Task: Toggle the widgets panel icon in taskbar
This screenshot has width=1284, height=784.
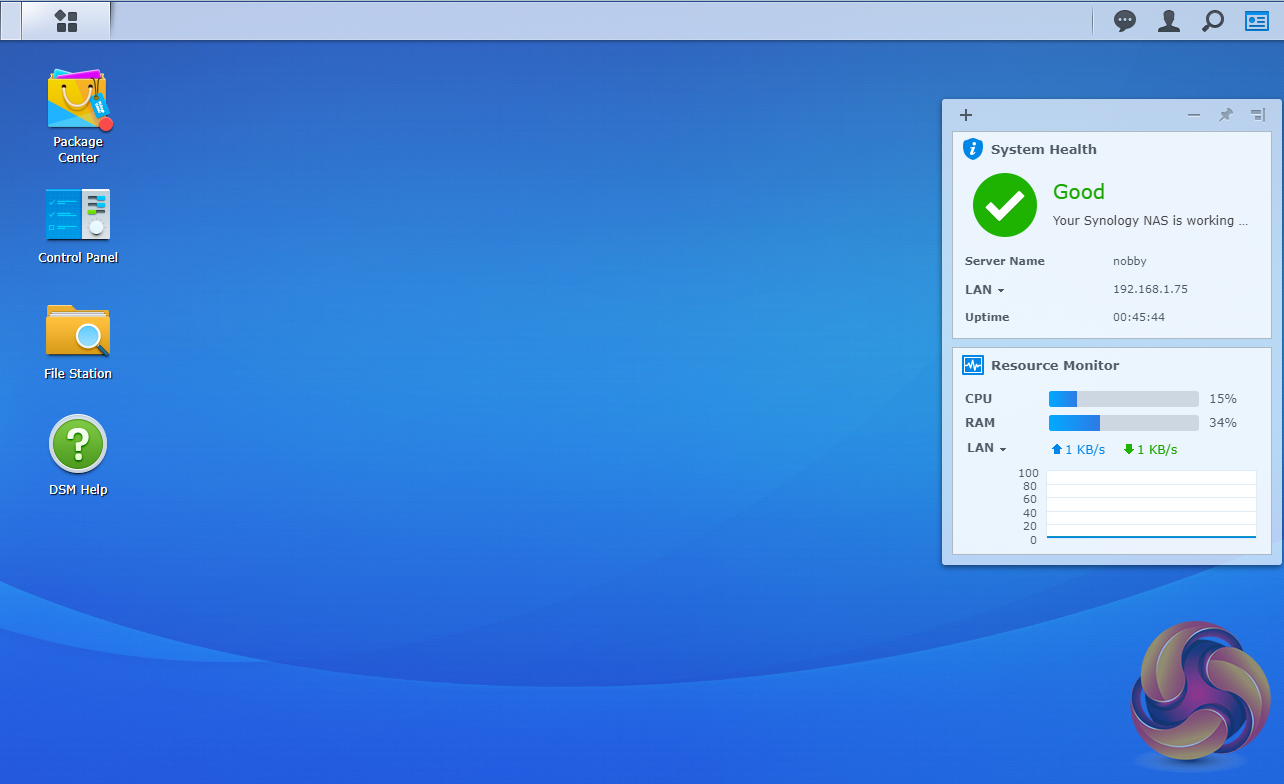Action: [x=1257, y=21]
